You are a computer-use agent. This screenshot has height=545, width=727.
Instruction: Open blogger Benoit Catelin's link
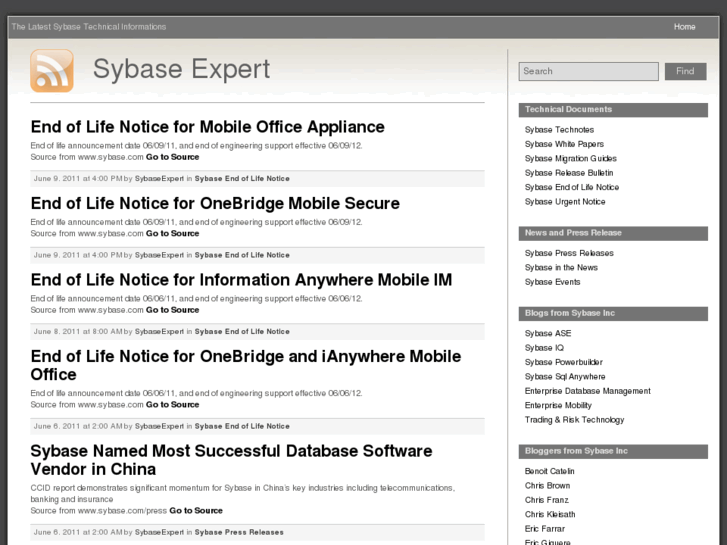(549, 471)
